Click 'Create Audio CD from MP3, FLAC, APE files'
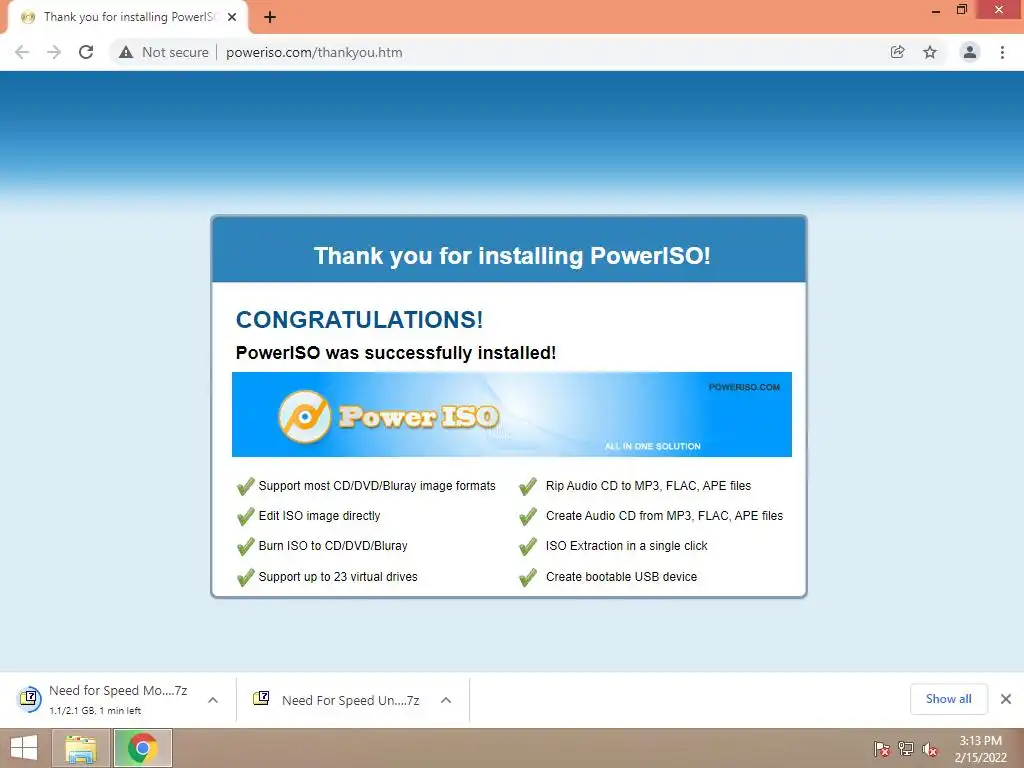Image resolution: width=1024 pixels, height=768 pixels. pos(664,516)
